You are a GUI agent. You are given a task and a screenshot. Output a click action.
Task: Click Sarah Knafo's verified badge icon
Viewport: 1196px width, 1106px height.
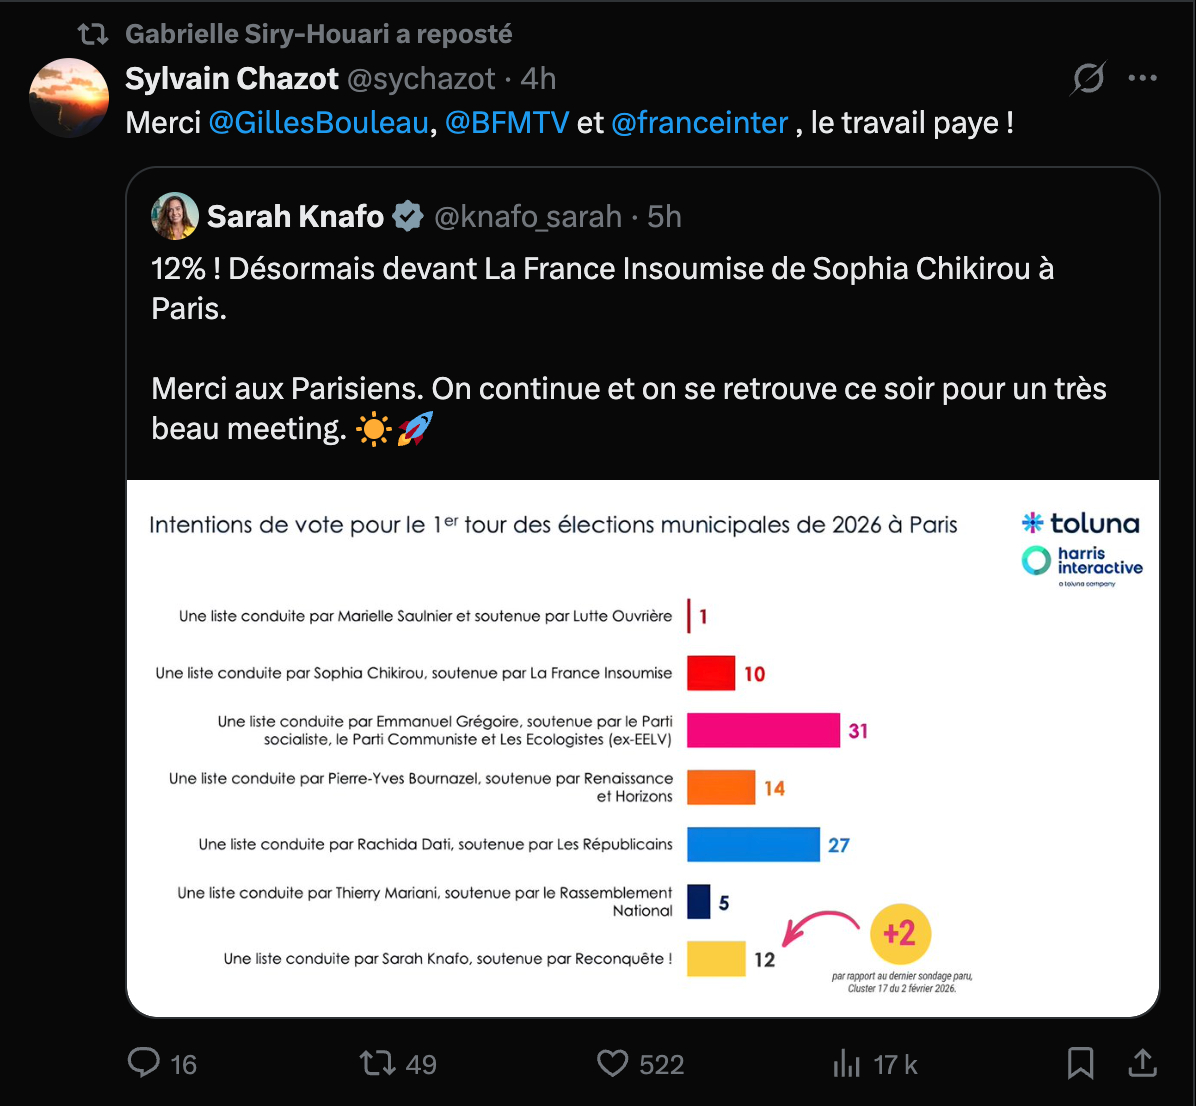[407, 216]
